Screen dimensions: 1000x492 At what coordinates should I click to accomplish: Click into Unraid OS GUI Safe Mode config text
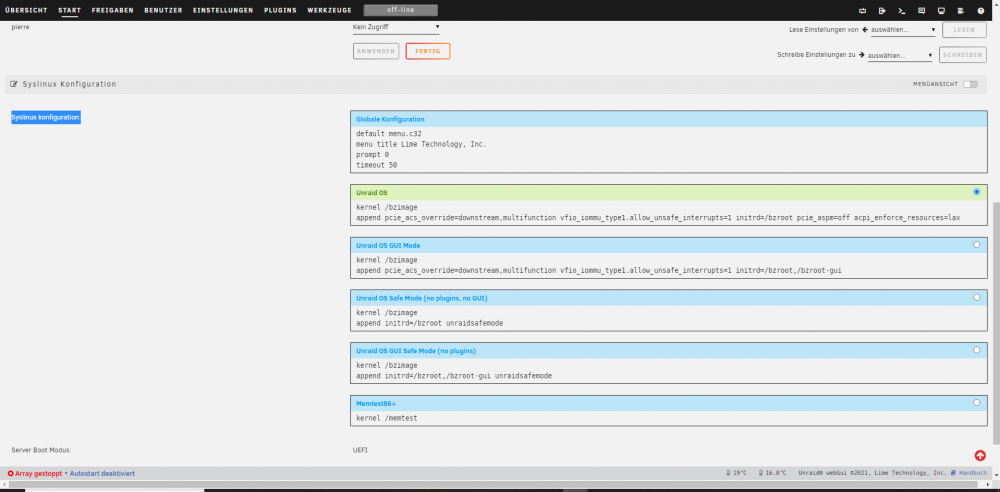[x=668, y=371]
